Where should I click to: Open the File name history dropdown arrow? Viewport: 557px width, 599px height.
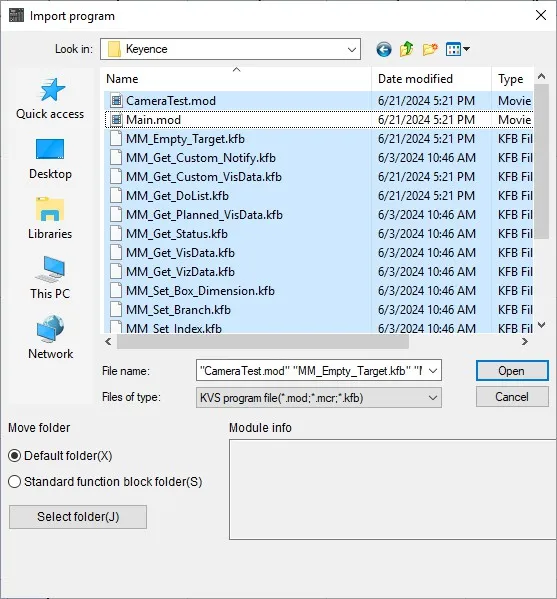[433, 371]
